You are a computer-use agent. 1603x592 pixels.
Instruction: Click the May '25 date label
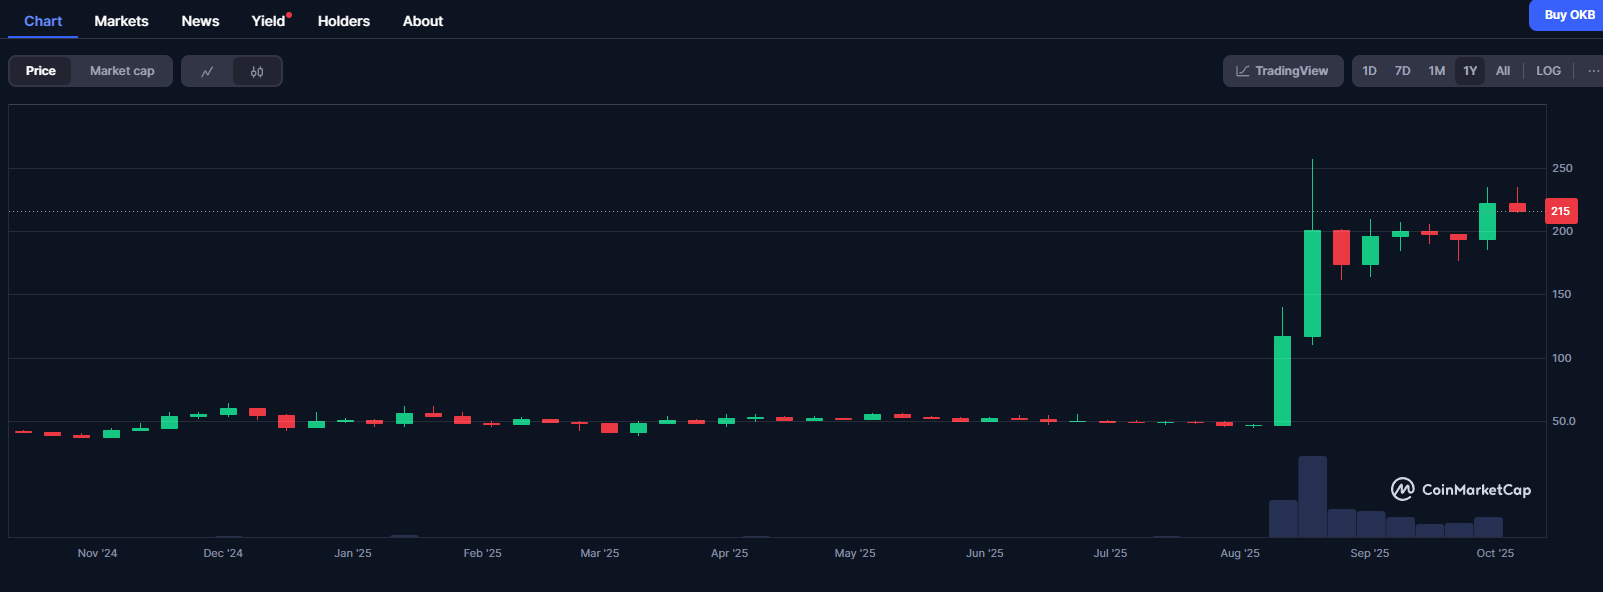coord(855,553)
